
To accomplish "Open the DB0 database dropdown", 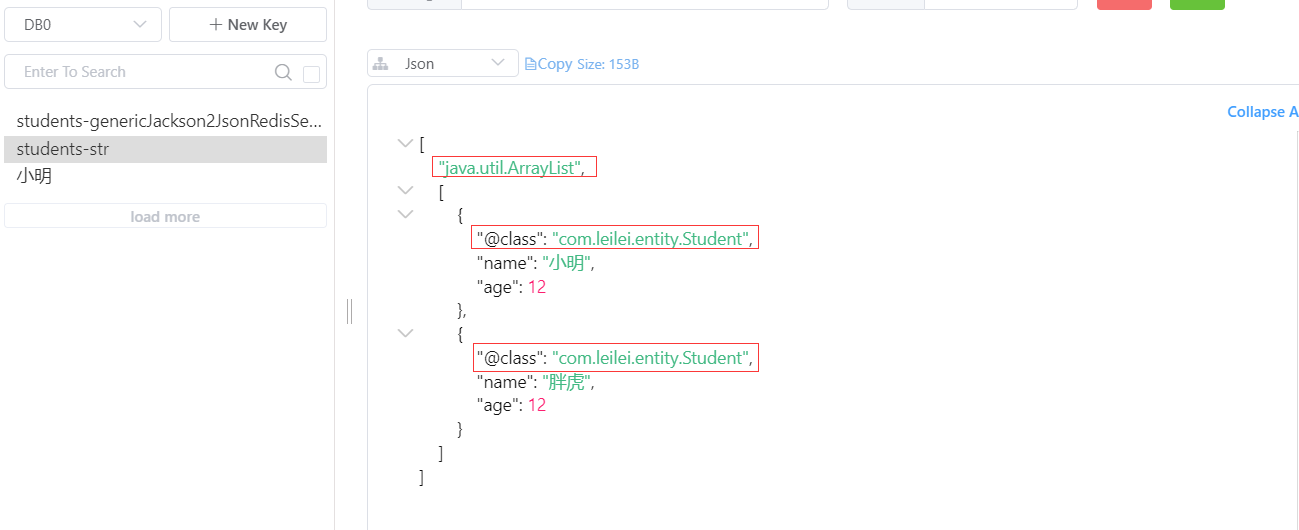I will pos(83,25).
